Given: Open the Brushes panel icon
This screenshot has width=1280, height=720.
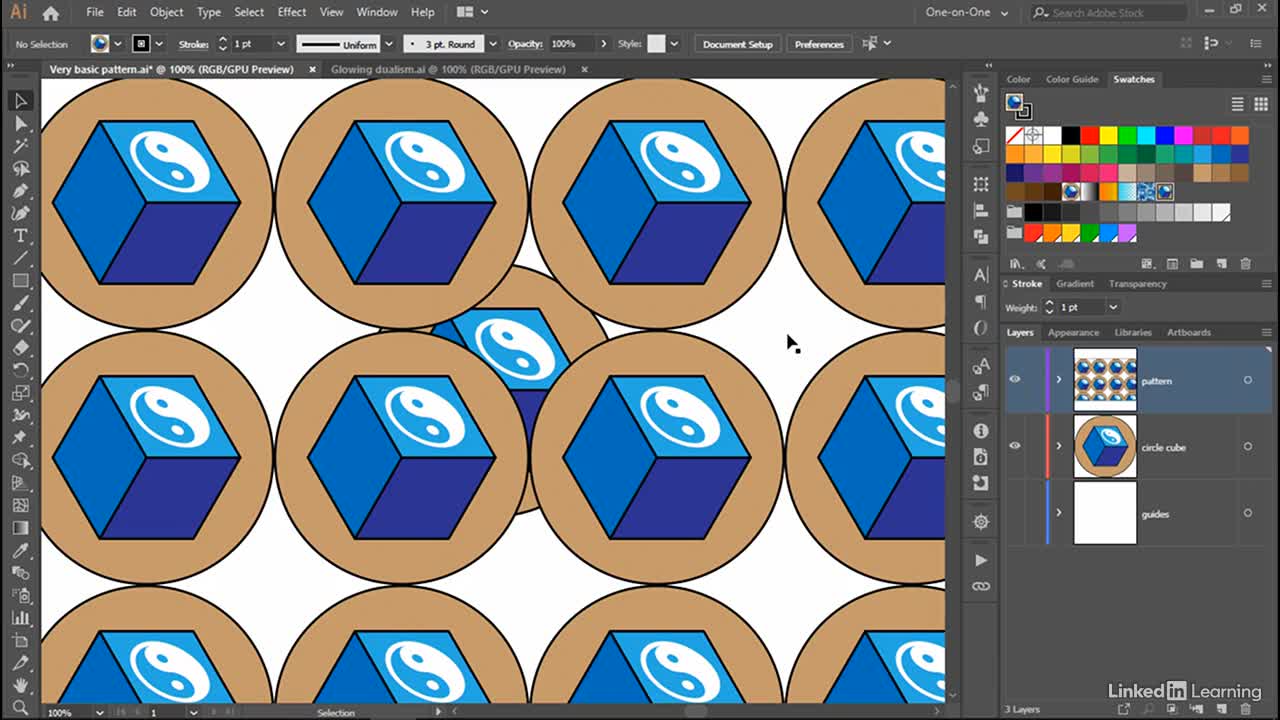Looking at the screenshot, I should point(981,93).
